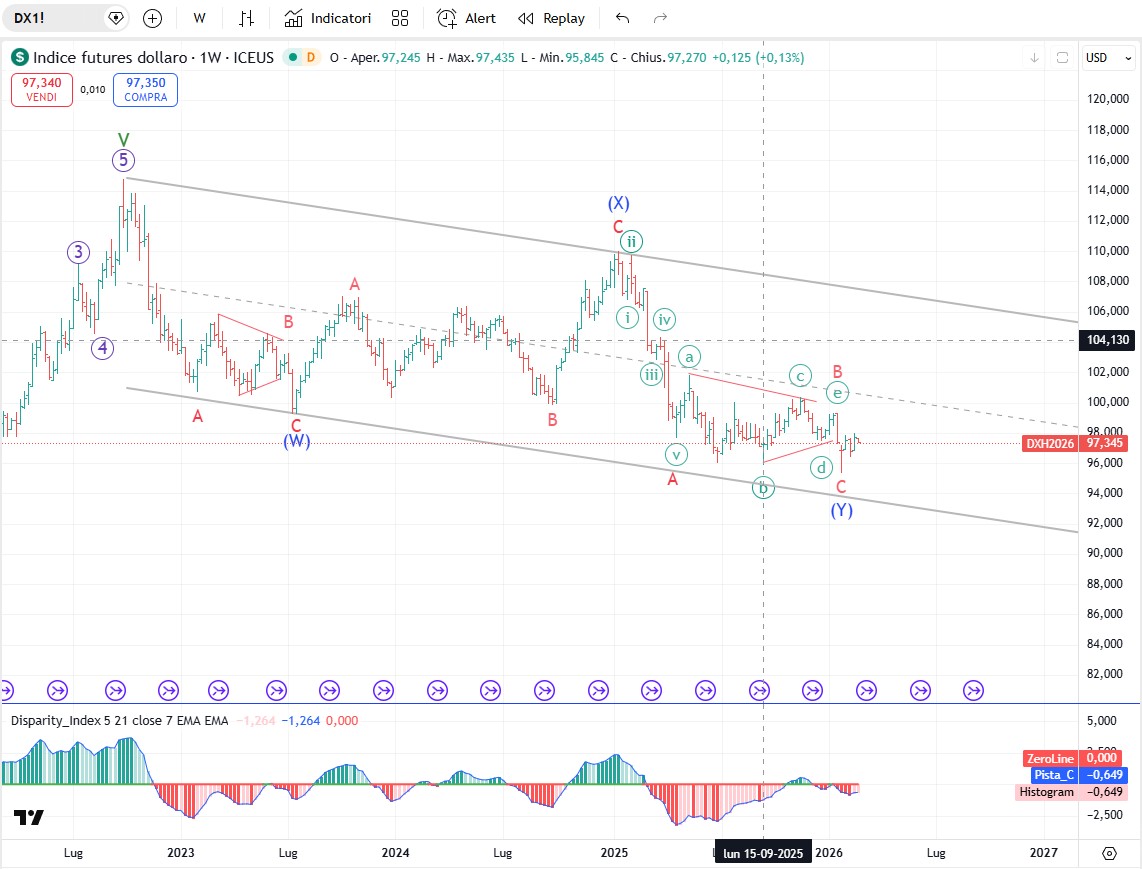Select the blue (Y) wave label
1142x869 pixels.
[842, 510]
